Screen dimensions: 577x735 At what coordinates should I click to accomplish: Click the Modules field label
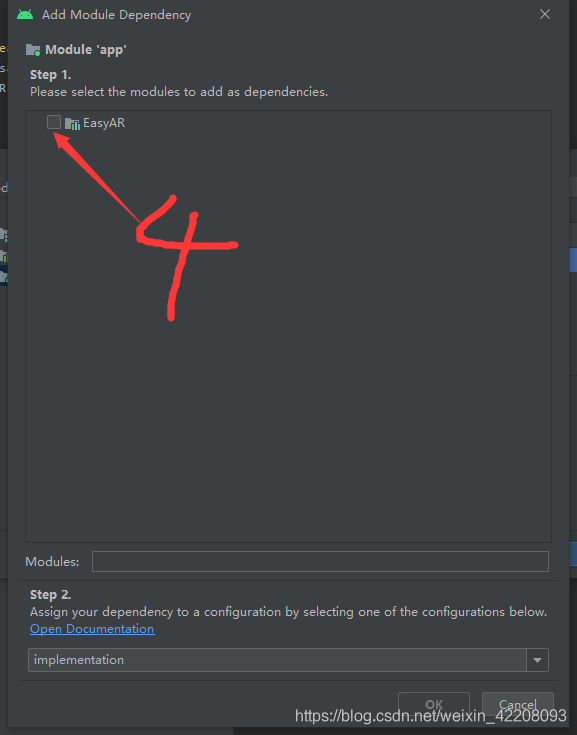tap(52, 562)
